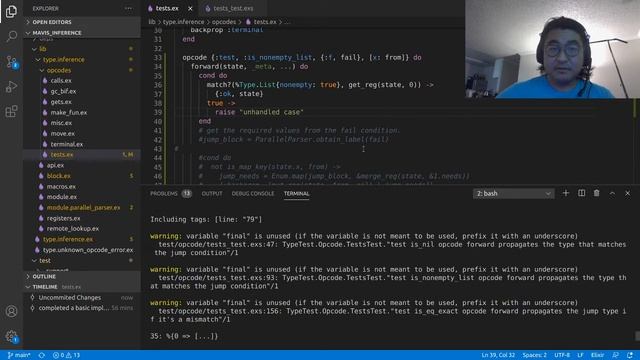This screenshot has width=640, height=360.
Task: Open move.ex in the file tree
Action: (82, 133)
